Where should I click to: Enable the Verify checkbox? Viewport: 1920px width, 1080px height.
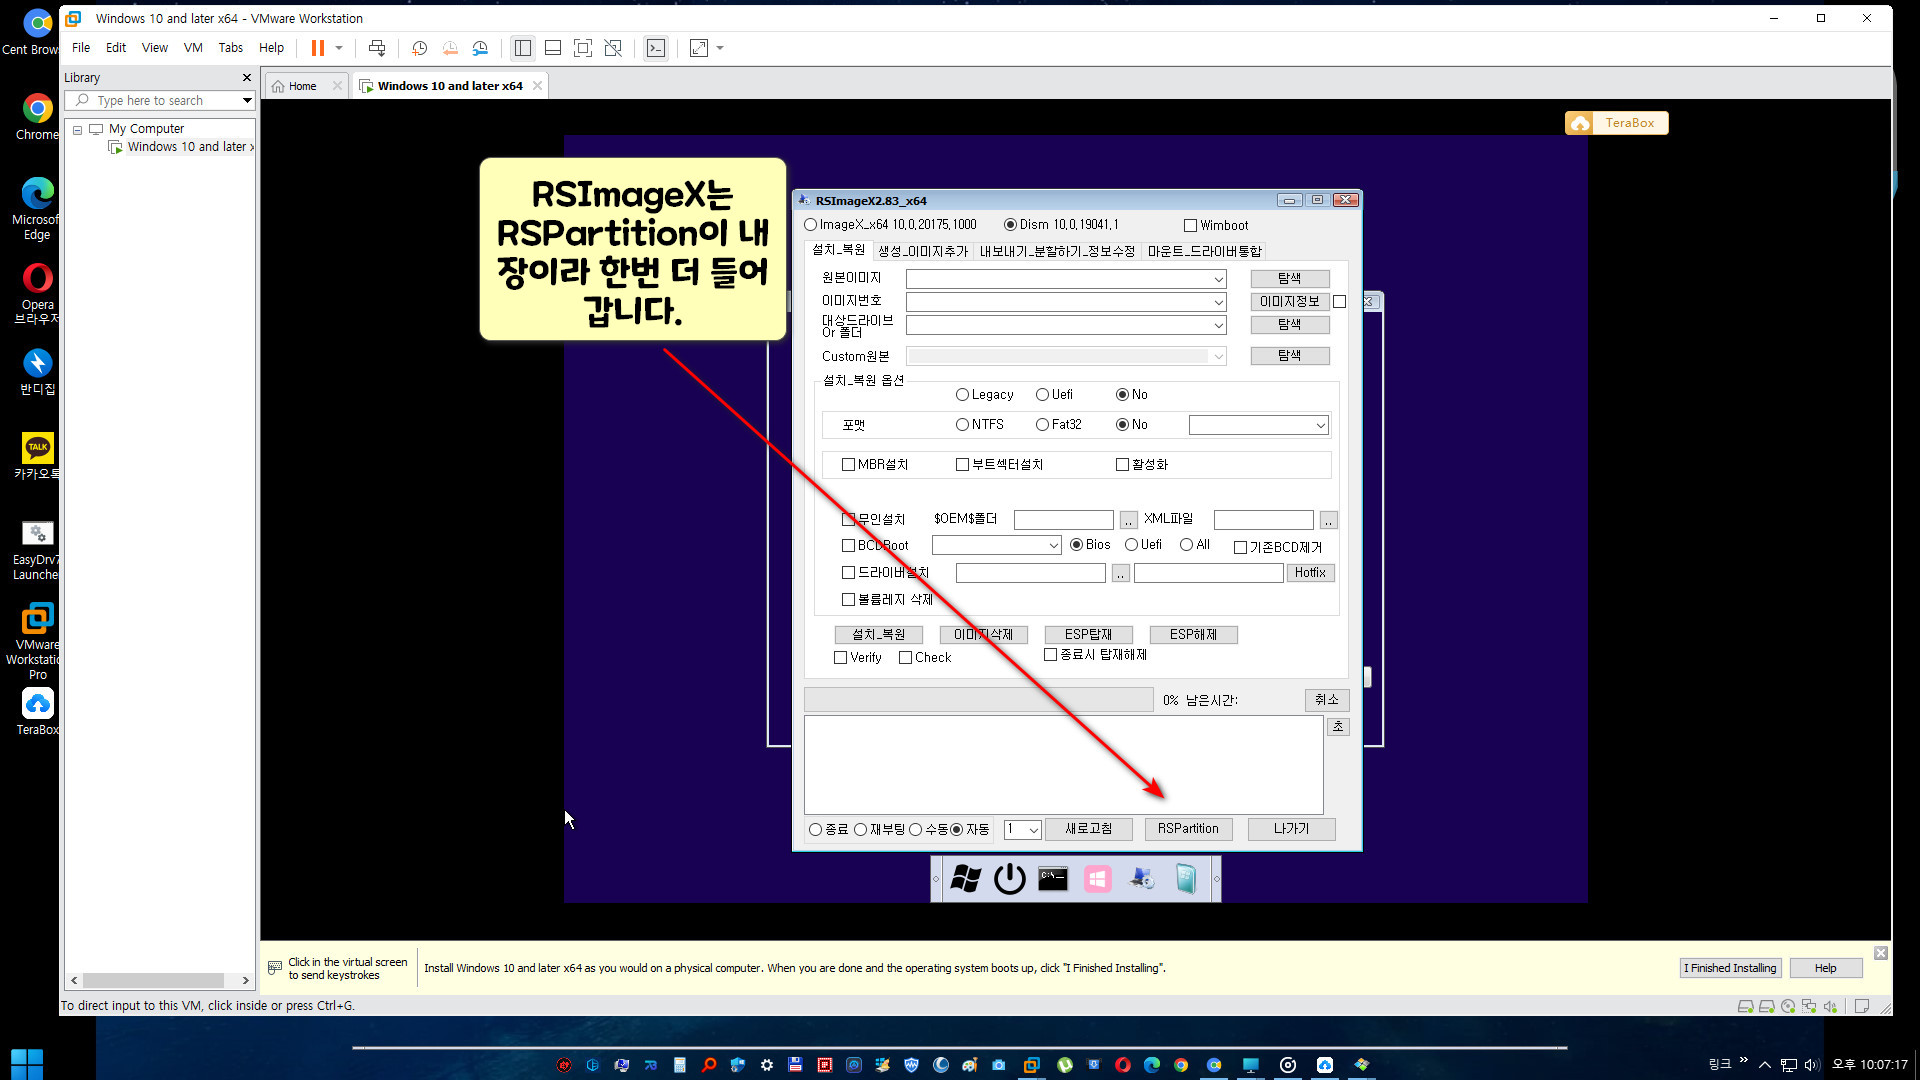(x=840, y=658)
